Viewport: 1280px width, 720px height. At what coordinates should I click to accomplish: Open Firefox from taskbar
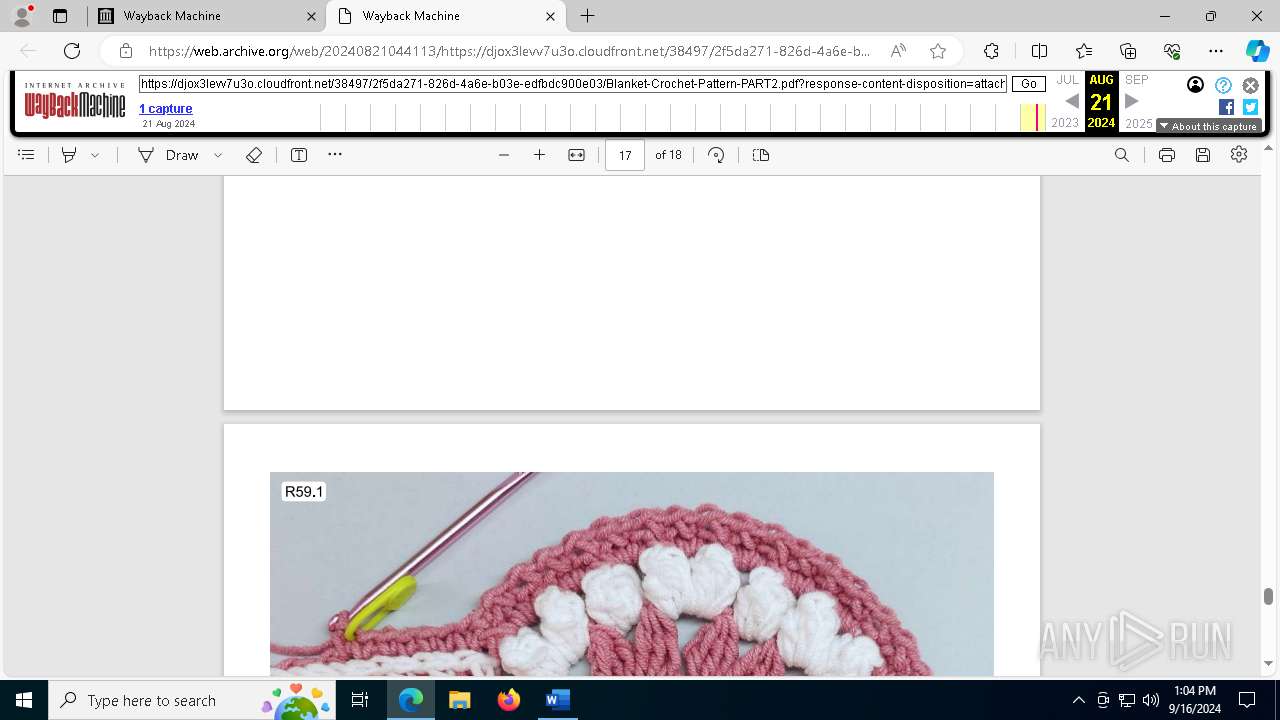(x=508, y=700)
